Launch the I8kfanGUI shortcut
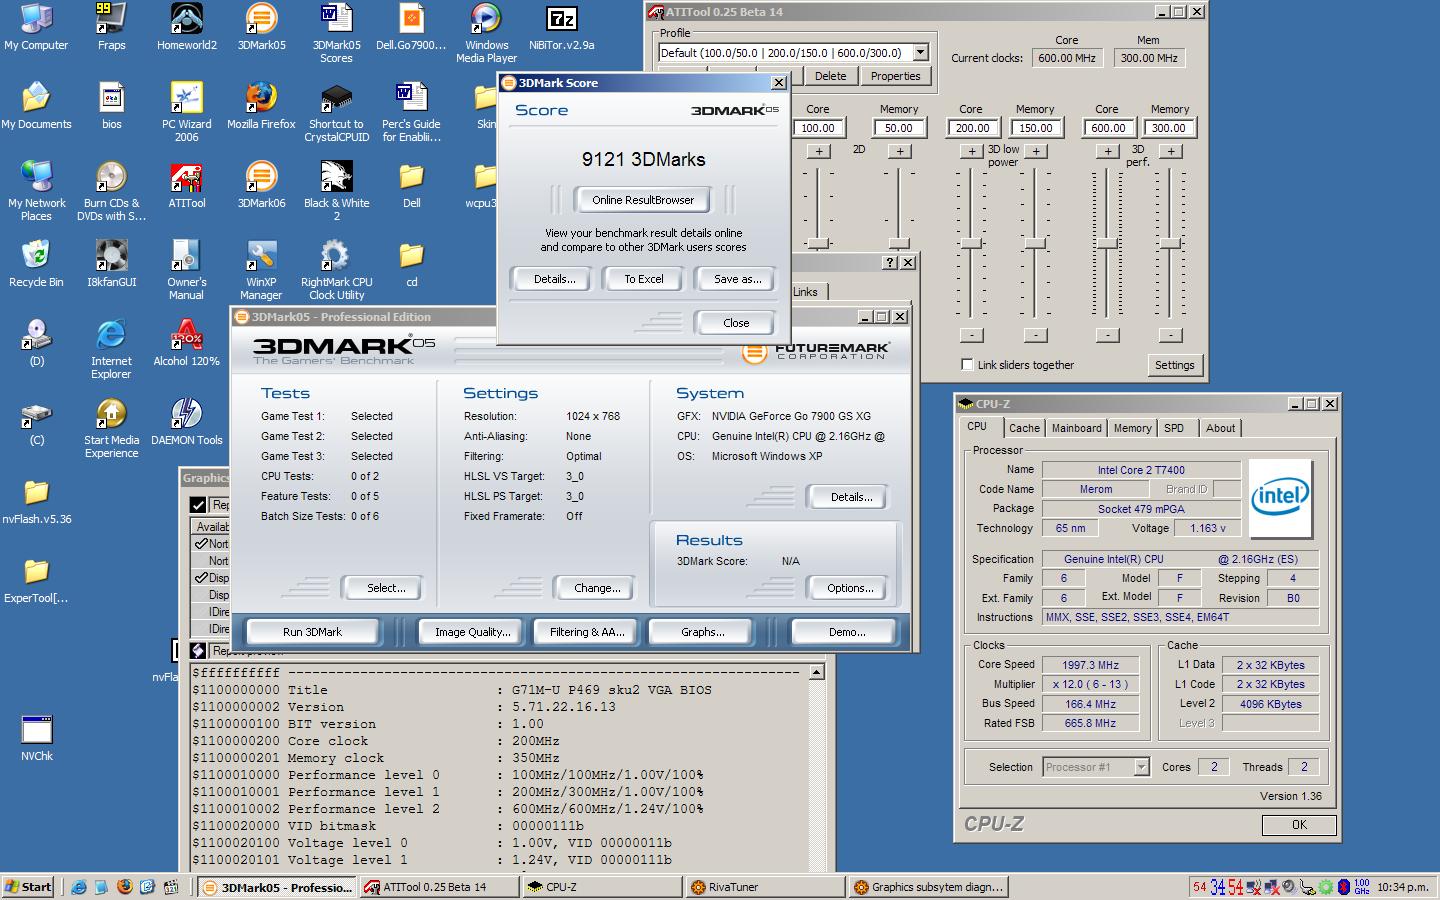The width and height of the screenshot is (1440, 900). click(x=111, y=263)
